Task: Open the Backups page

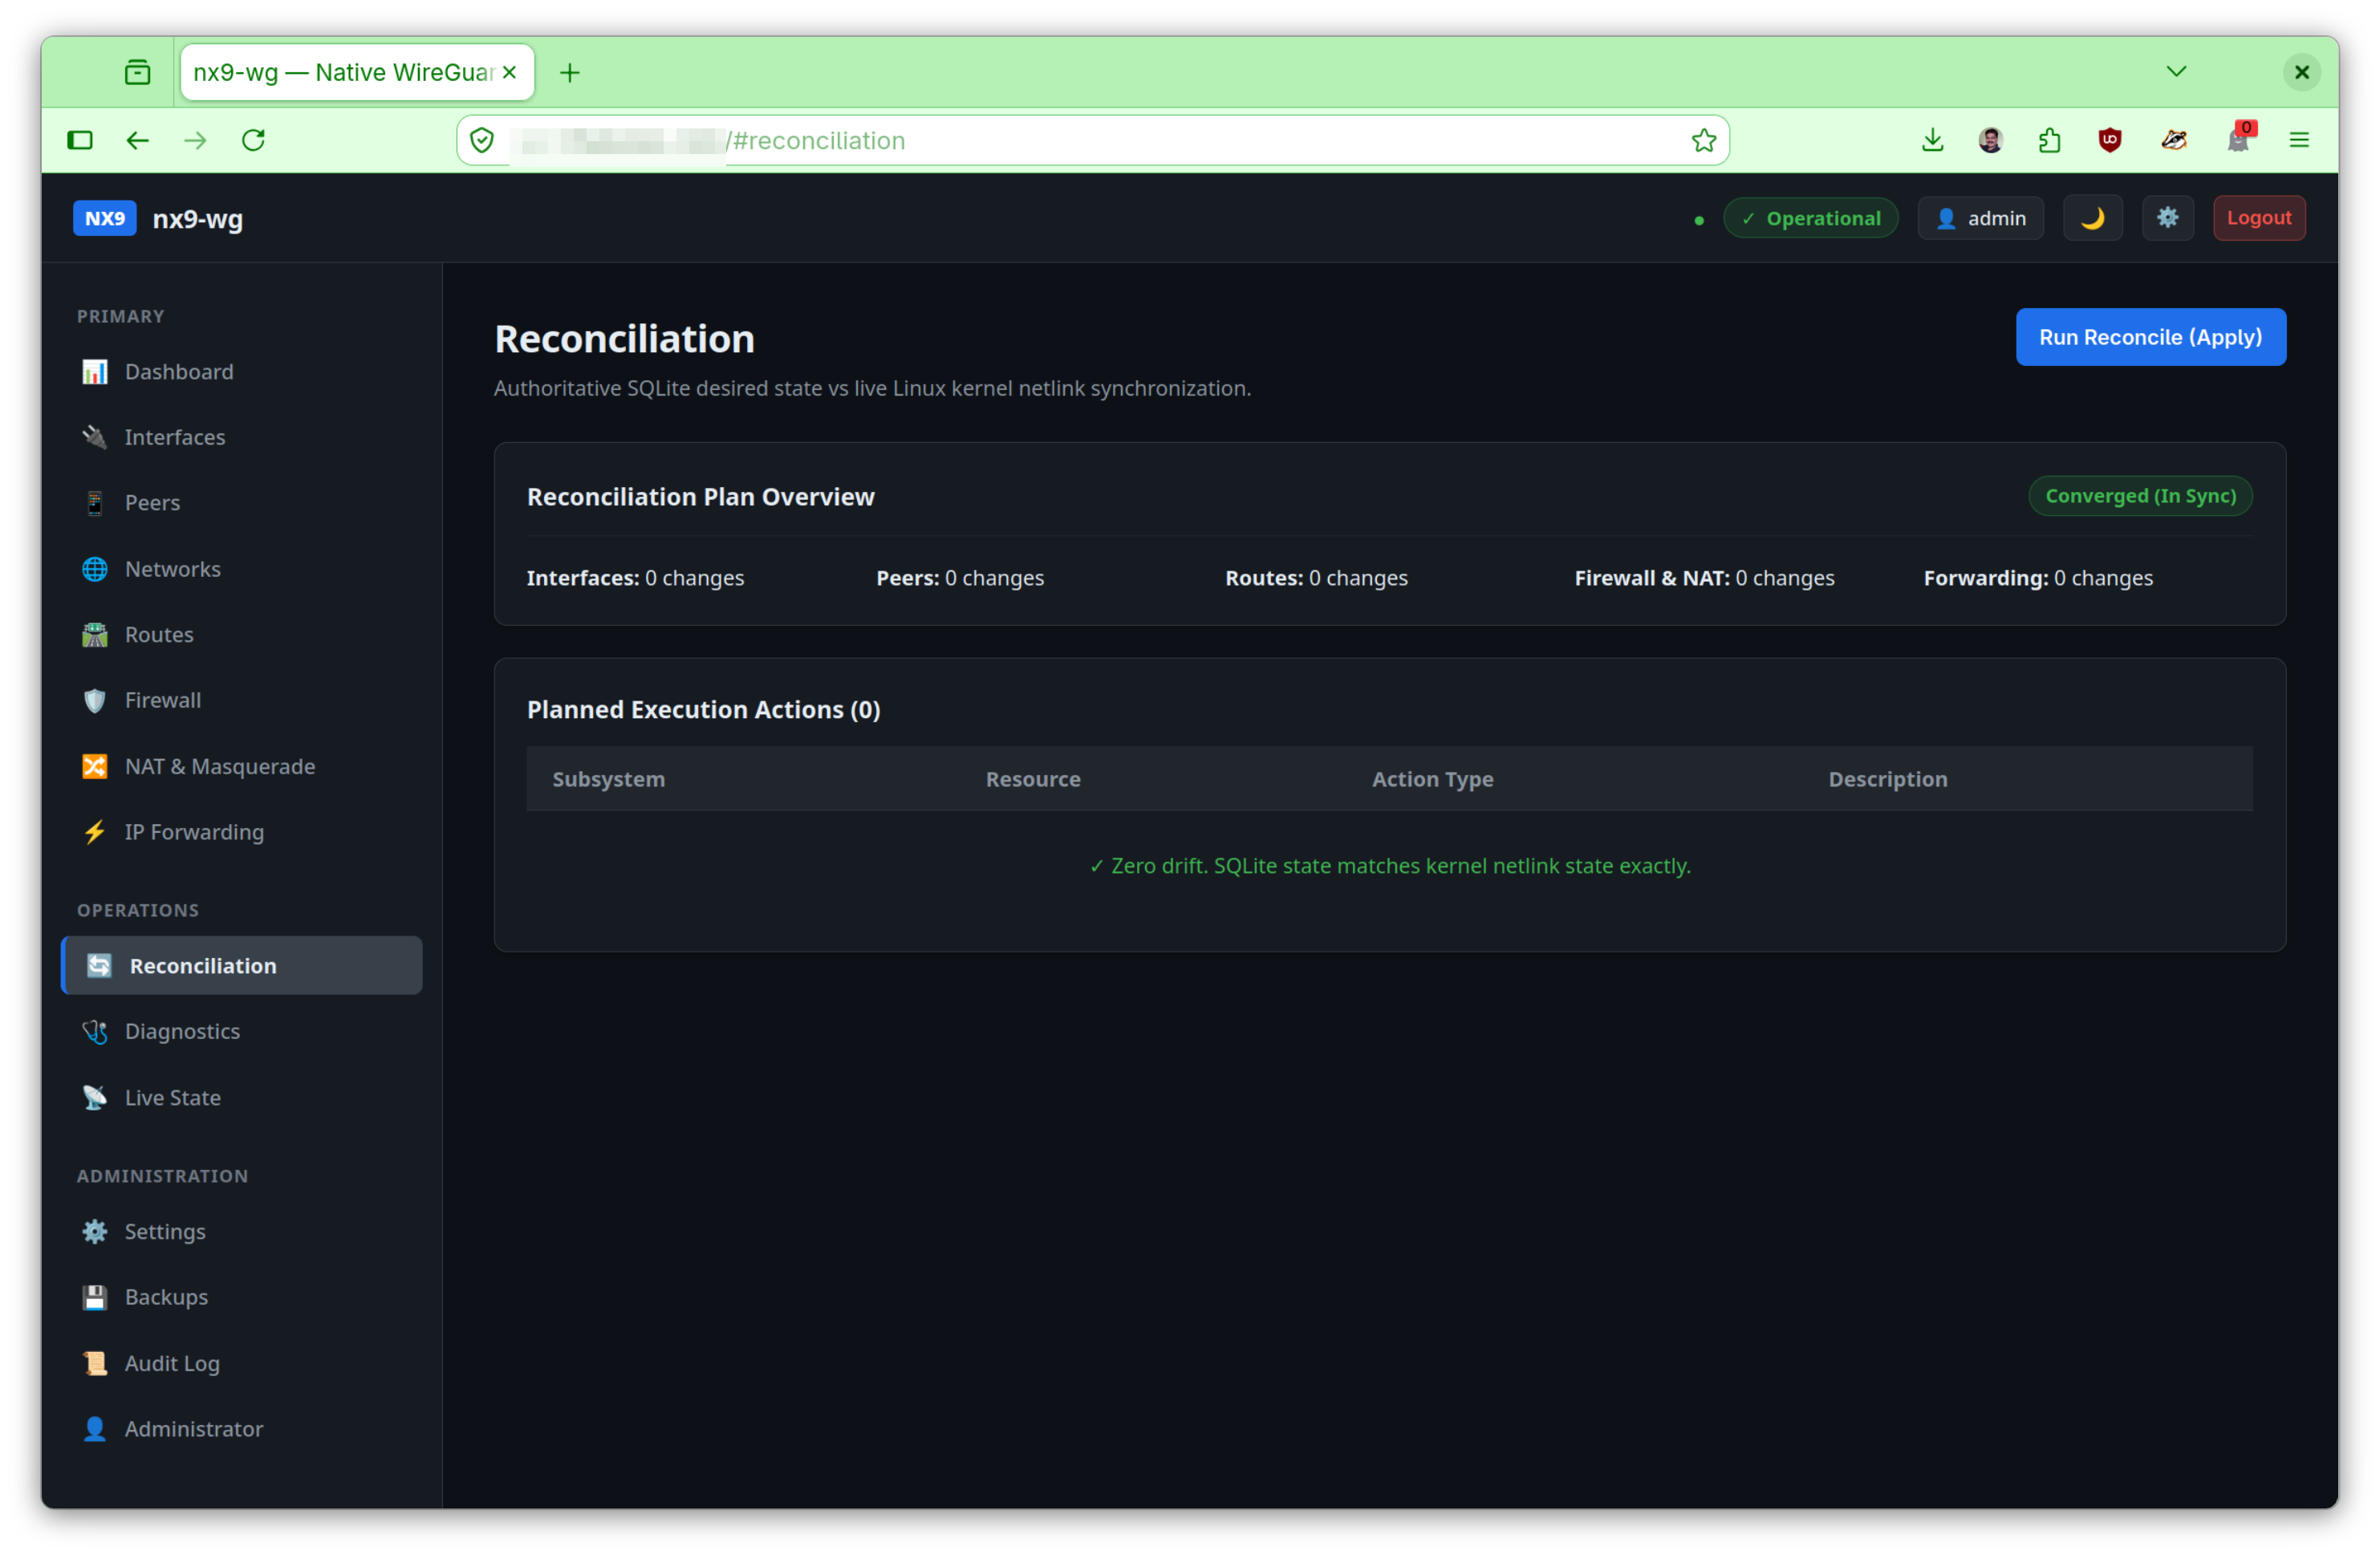Action: coord(241,1297)
